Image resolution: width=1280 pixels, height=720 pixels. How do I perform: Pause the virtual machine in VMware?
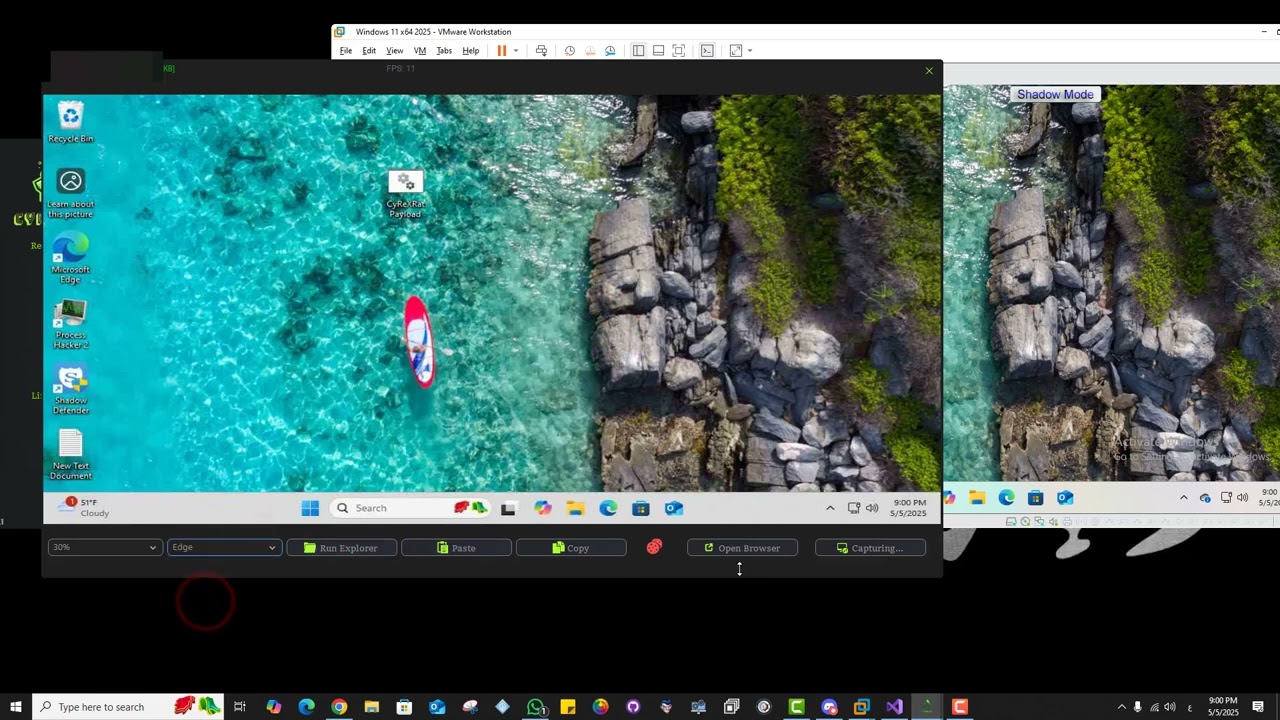click(501, 51)
